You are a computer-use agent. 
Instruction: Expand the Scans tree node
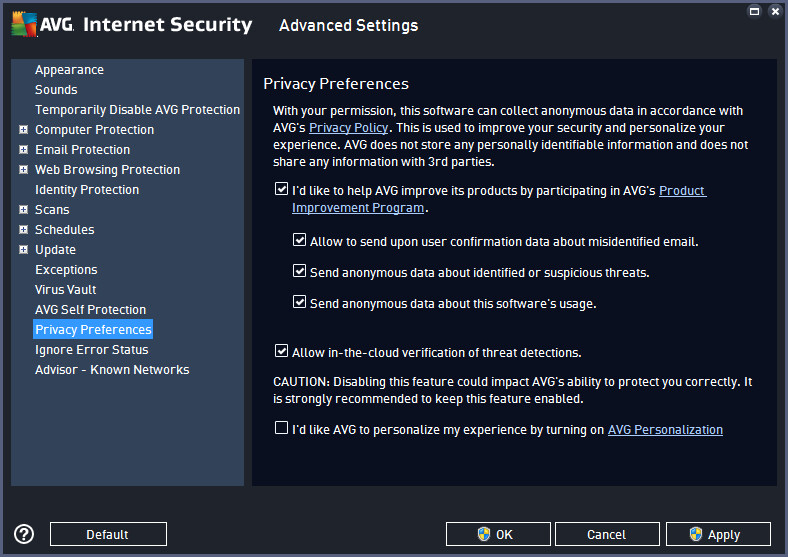point(23,209)
